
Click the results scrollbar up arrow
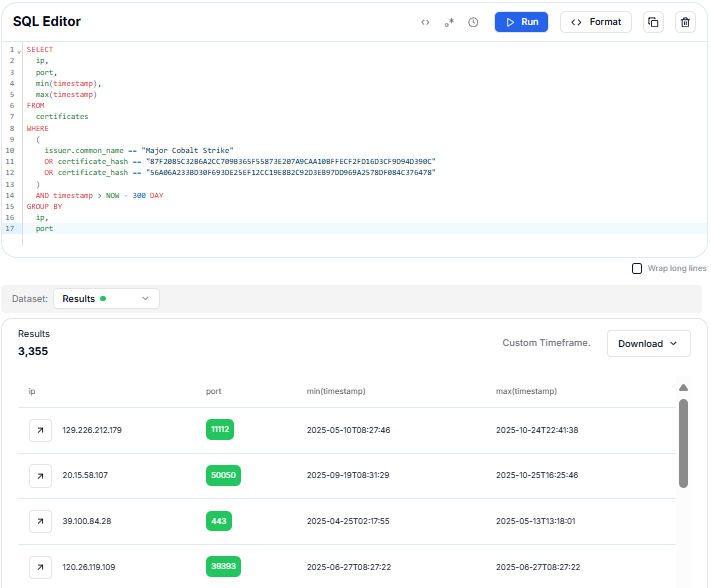pyautogui.click(x=683, y=388)
